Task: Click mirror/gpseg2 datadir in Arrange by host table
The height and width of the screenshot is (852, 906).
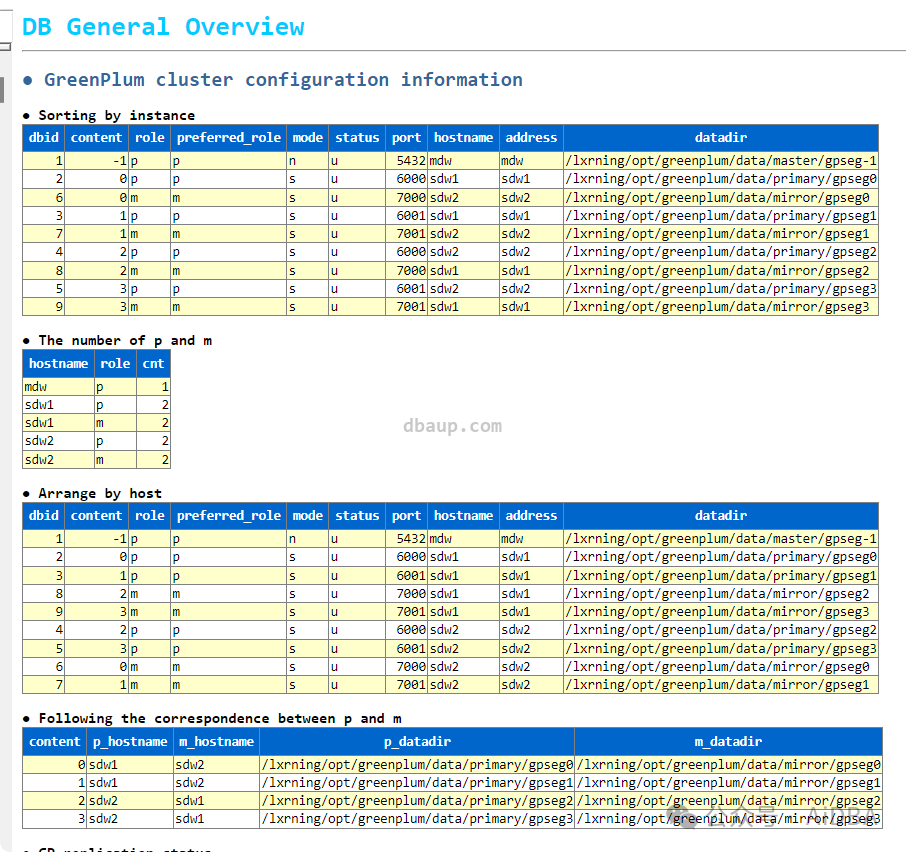Action: point(721,594)
